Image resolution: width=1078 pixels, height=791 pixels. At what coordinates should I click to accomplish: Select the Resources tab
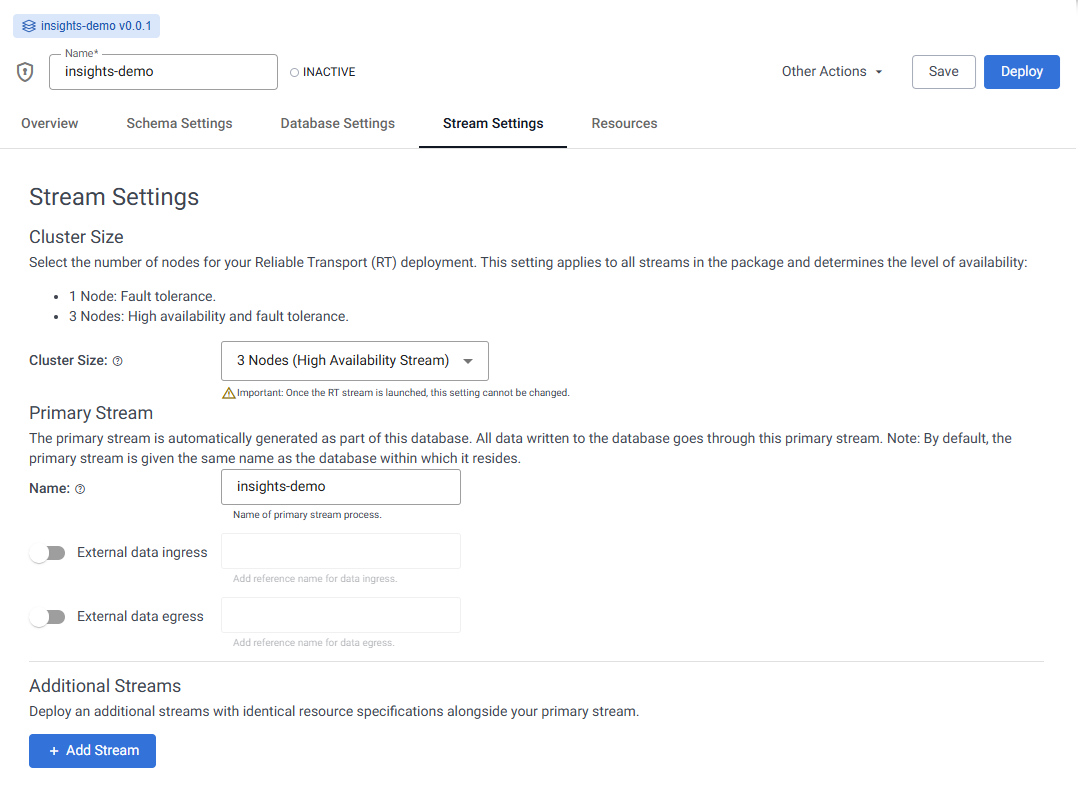coord(624,124)
